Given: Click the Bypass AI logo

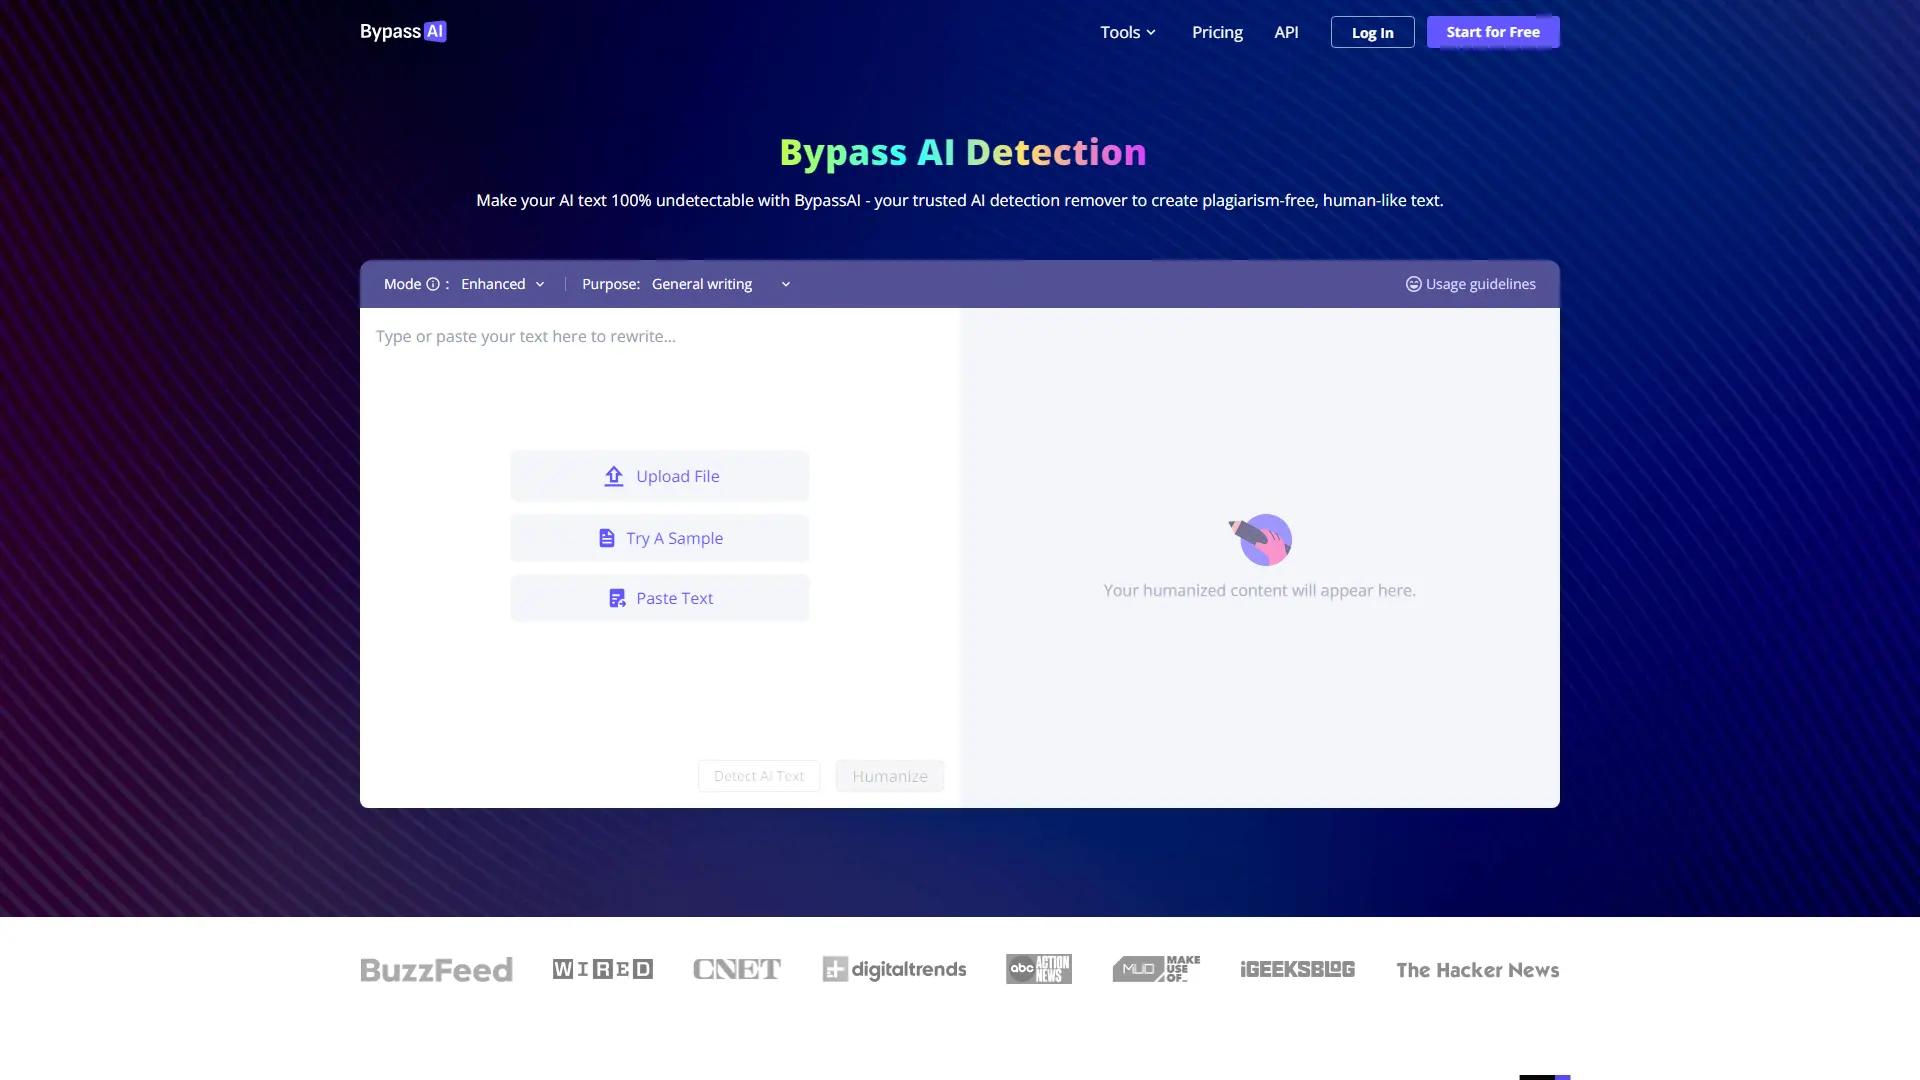Looking at the screenshot, I should point(403,31).
